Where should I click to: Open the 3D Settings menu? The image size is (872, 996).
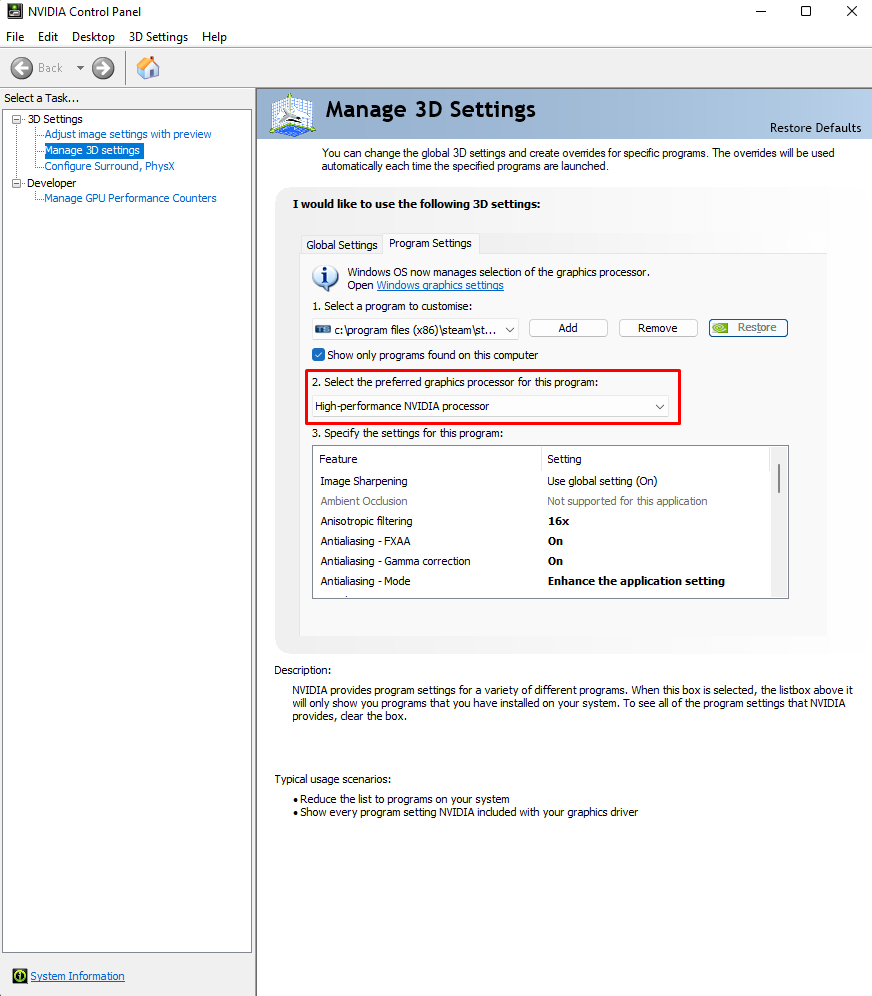[x=158, y=37]
